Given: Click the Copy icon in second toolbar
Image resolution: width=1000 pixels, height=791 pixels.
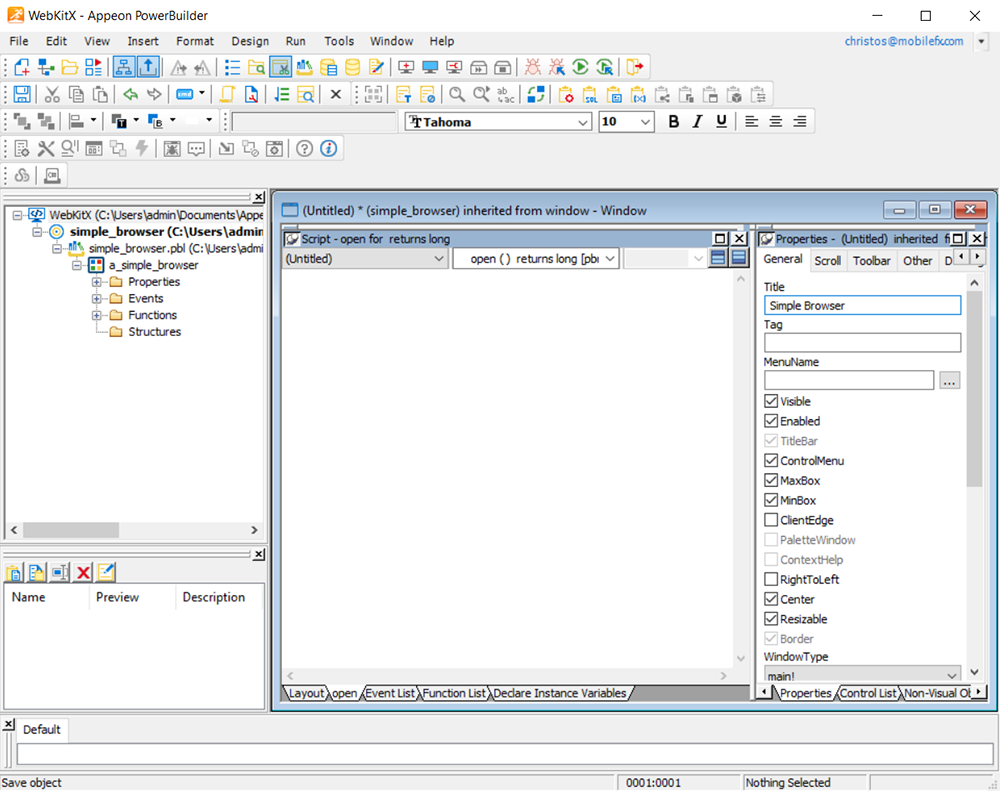Looking at the screenshot, I should 76,95.
